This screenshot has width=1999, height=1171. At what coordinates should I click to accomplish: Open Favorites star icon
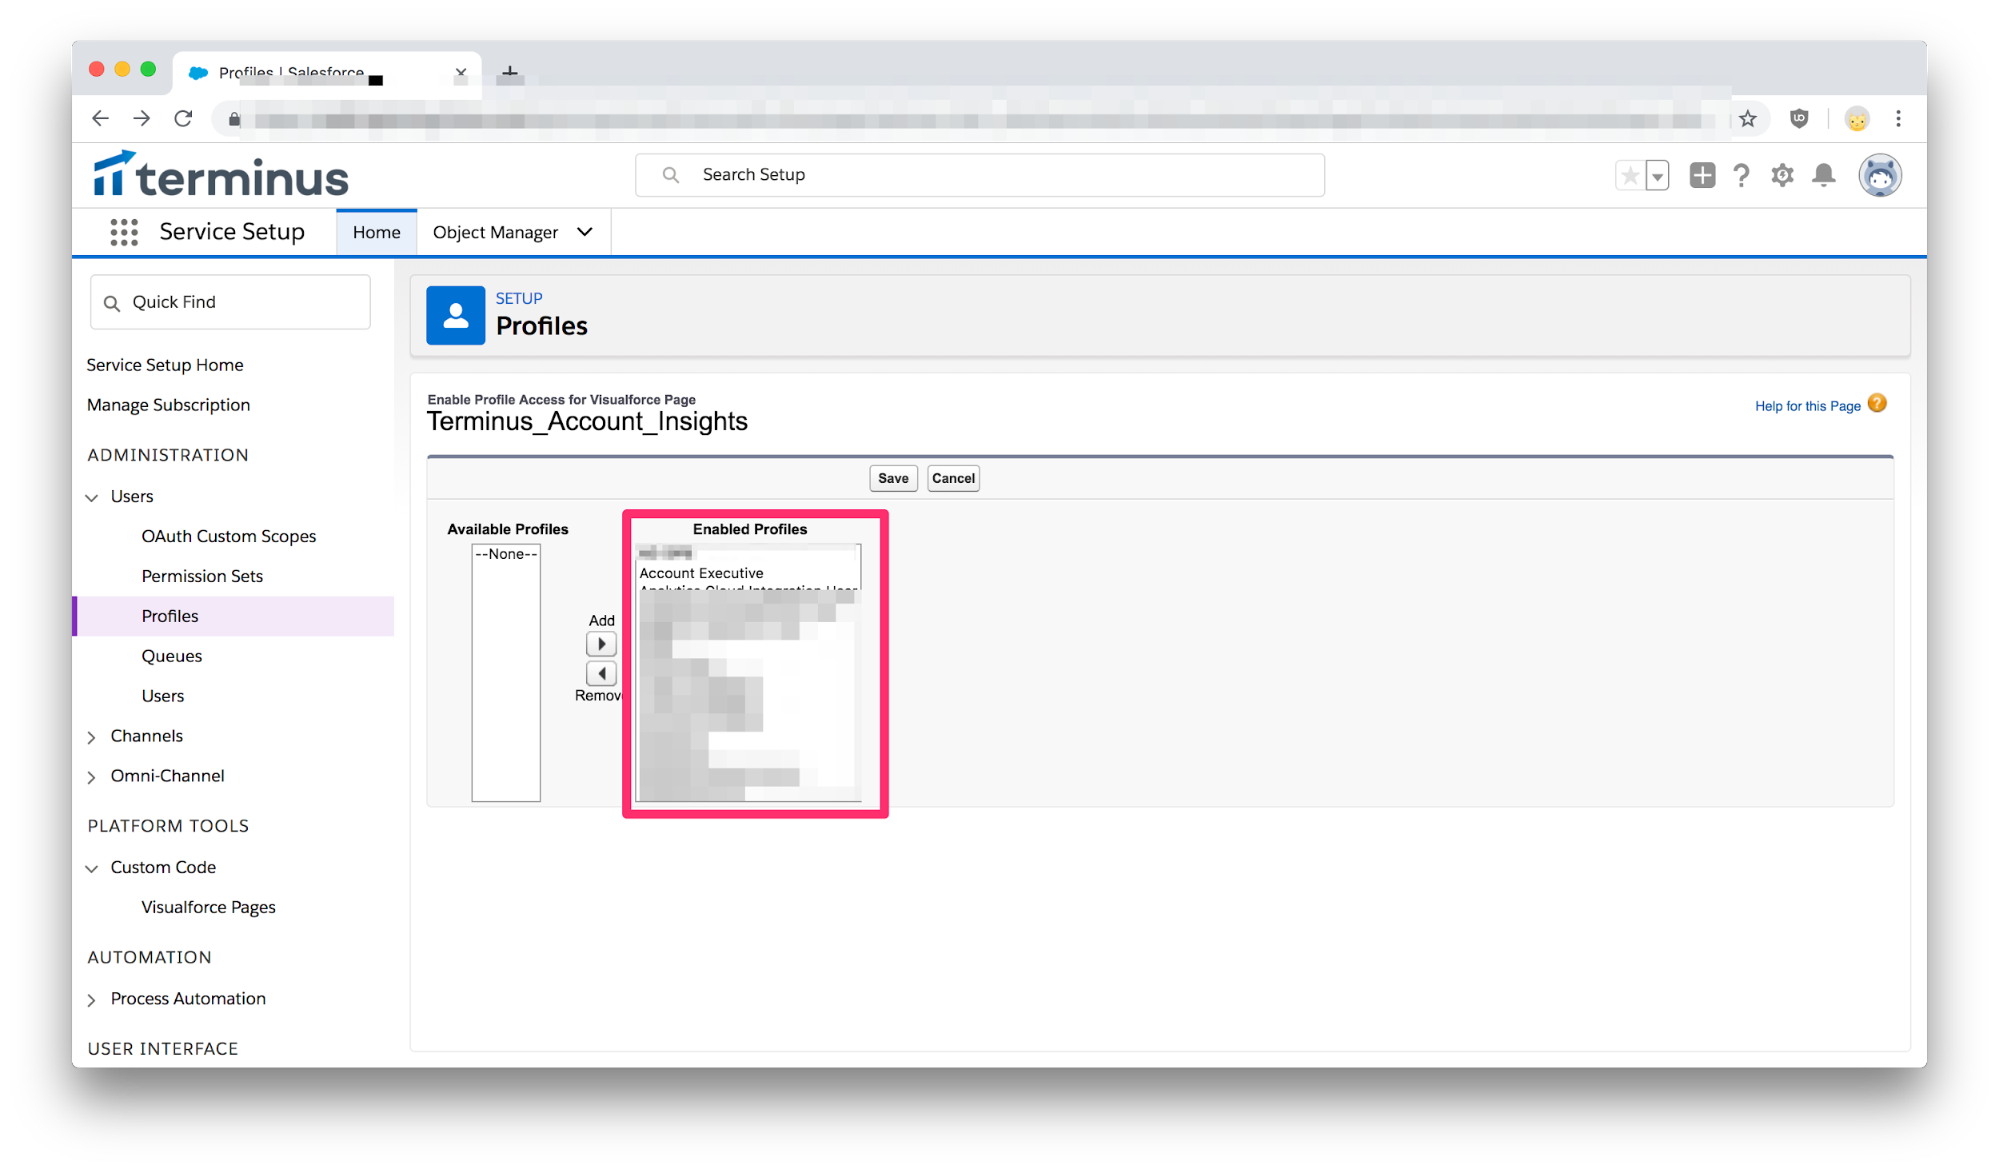point(1629,176)
